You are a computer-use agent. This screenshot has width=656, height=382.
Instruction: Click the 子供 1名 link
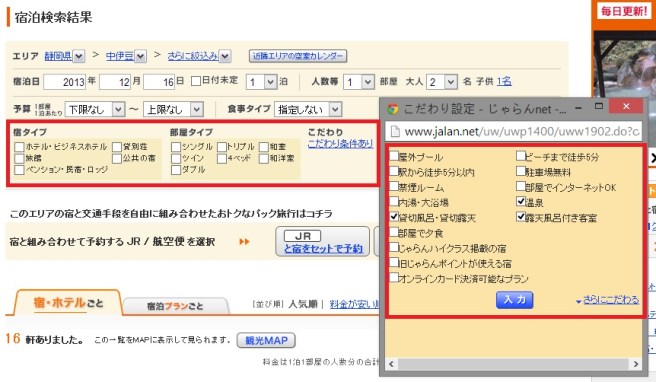coord(504,81)
